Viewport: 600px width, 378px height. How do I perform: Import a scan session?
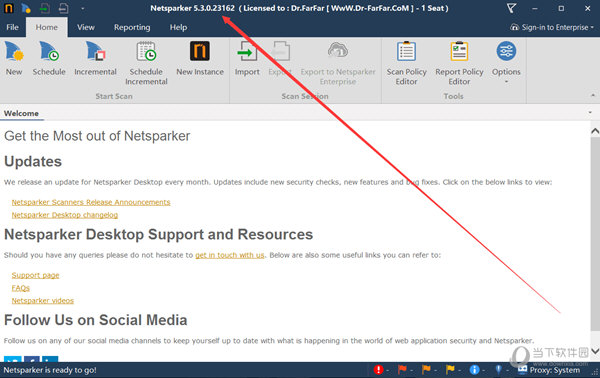click(x=247, y=58)
